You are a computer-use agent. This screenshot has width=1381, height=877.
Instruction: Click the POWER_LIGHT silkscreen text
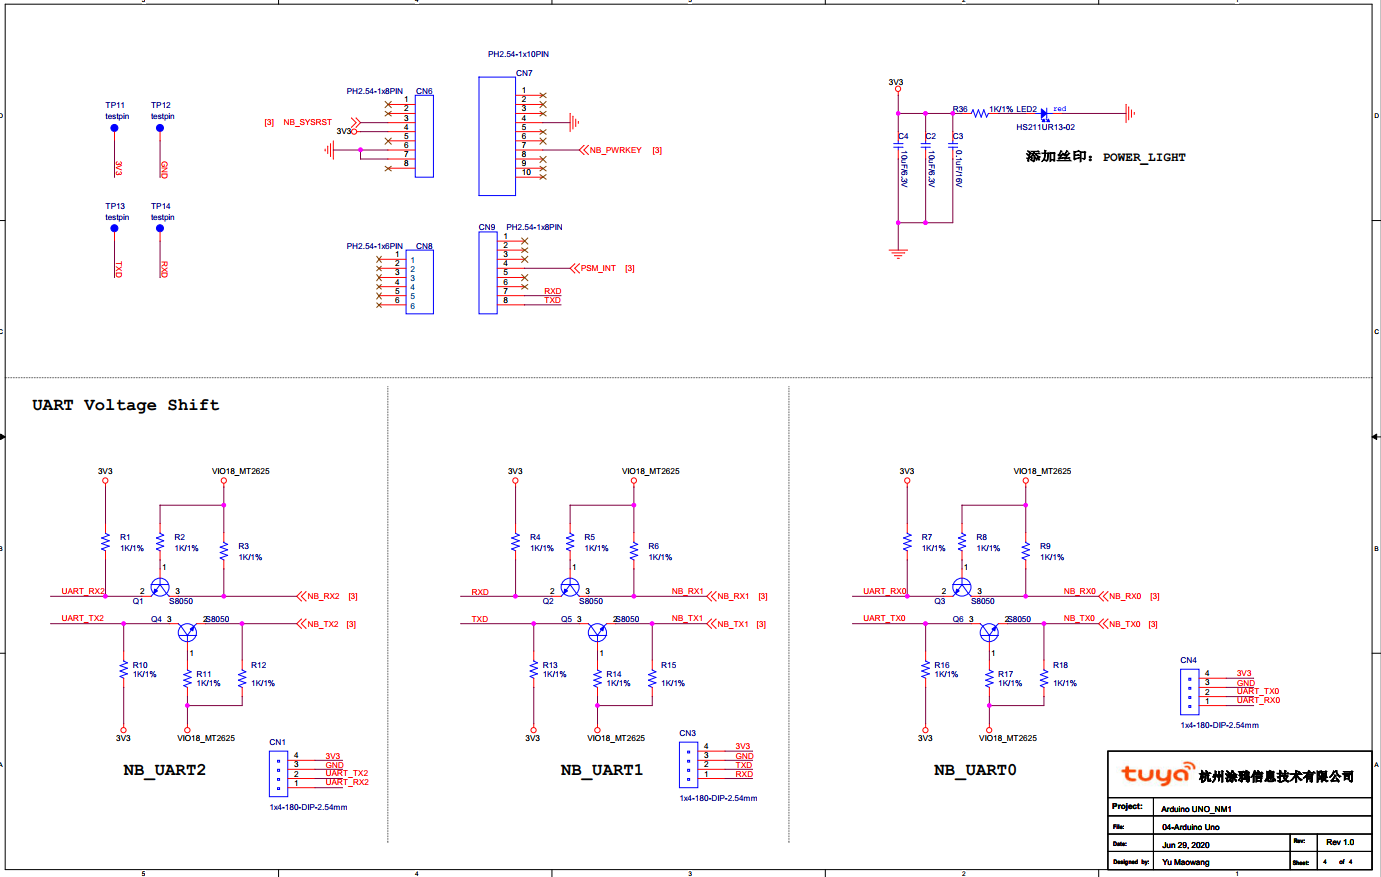[1144, 157]
